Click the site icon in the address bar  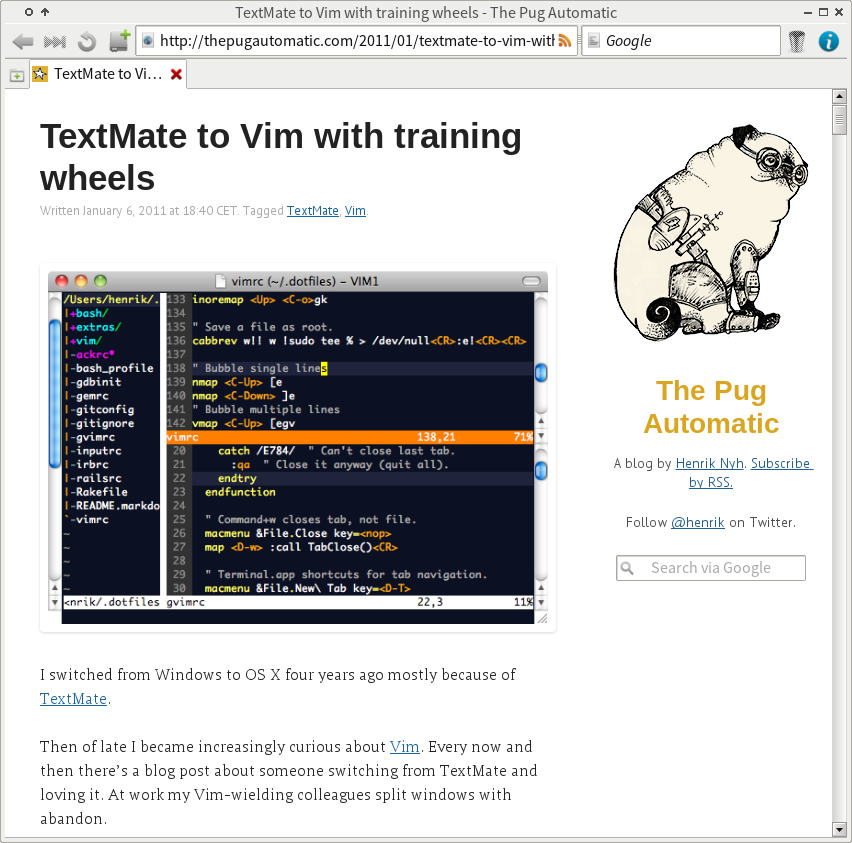click(x=147, y=41)
